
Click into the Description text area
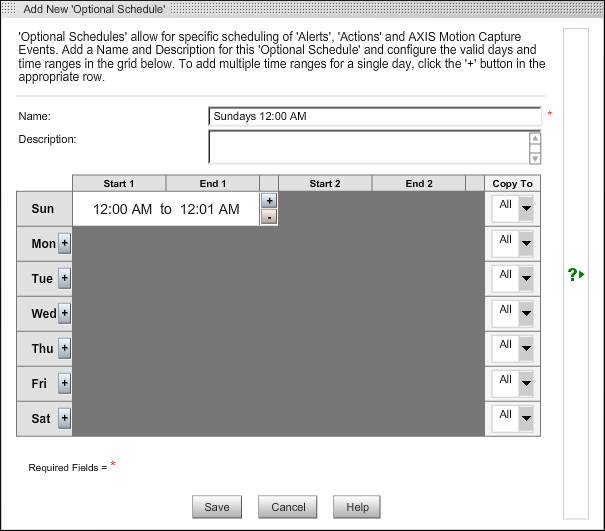pos(368,147)
